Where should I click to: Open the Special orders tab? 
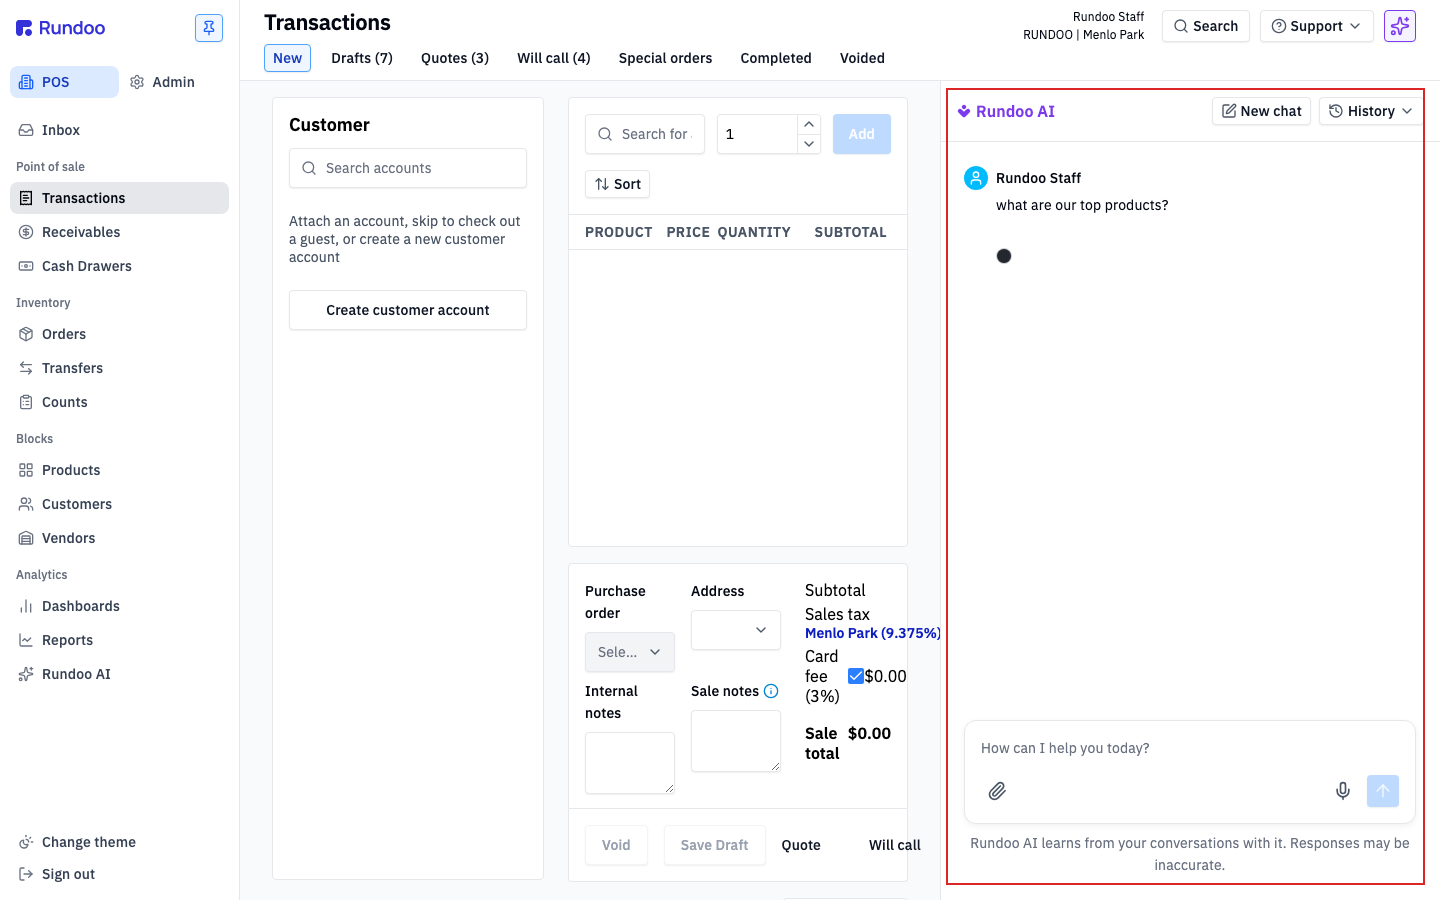click(665, 58)
